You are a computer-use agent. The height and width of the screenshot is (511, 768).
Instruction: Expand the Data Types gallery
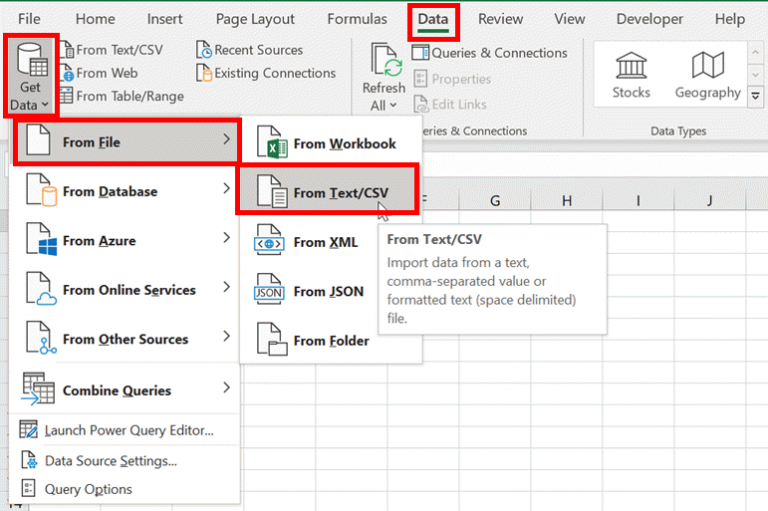click(756, 96)
